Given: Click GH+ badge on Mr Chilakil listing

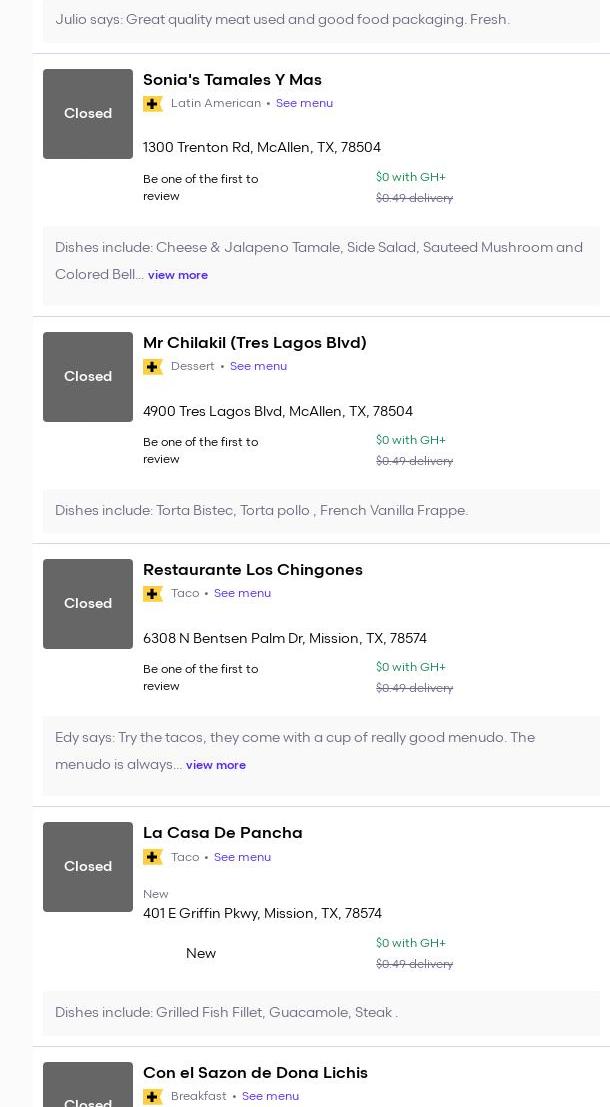Looking at the screenshot, I should (x=153, y=367).
